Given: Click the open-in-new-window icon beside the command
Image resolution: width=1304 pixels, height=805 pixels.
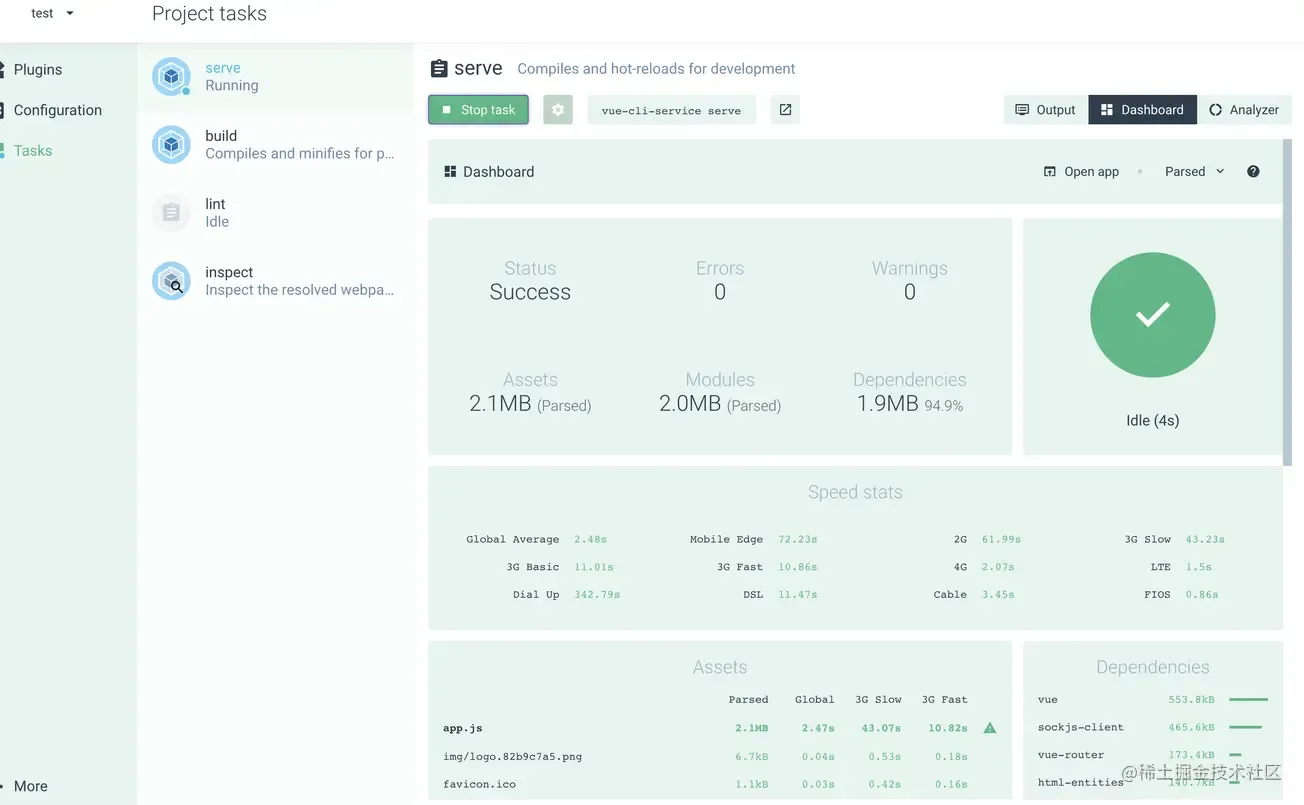Looking at the screenshot, I should coord(785,110).
